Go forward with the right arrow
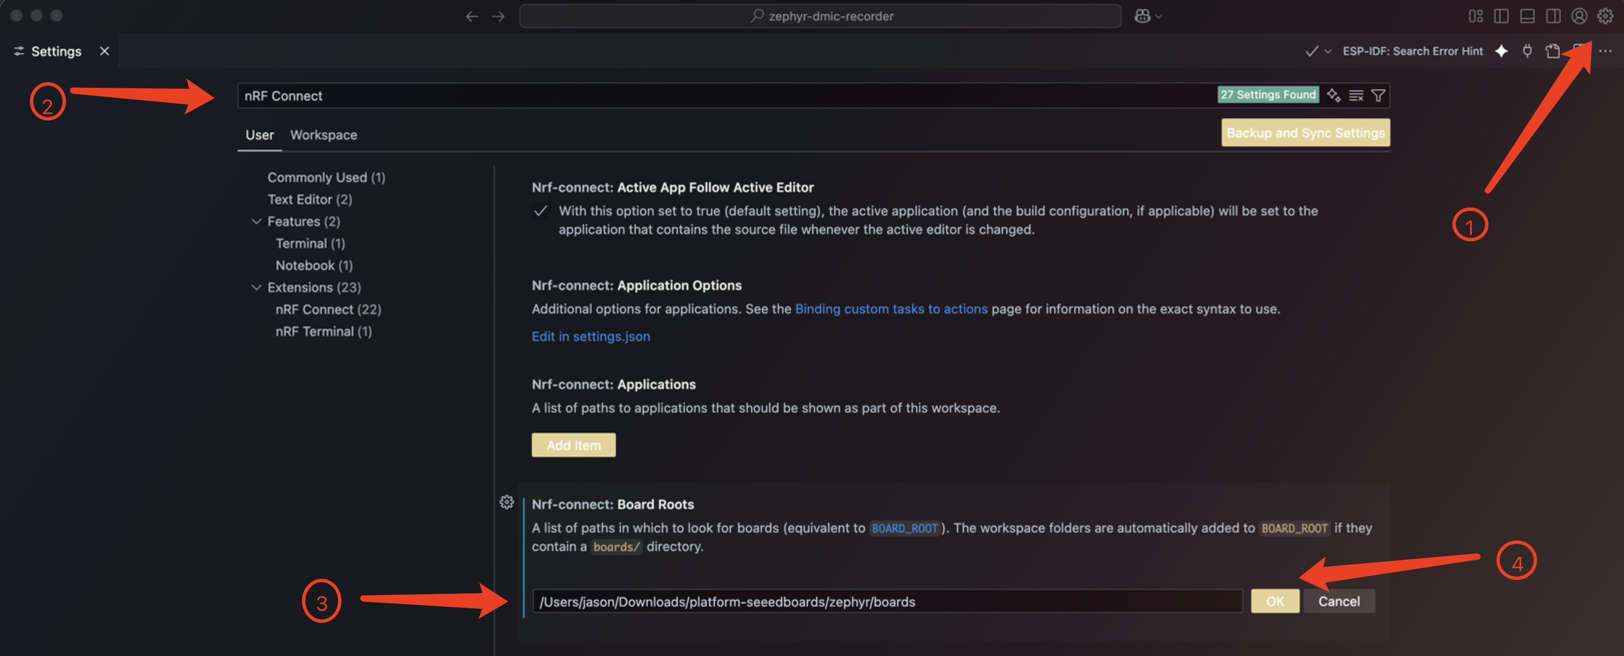The image size is (1624, 656). (x=498, y=16)
